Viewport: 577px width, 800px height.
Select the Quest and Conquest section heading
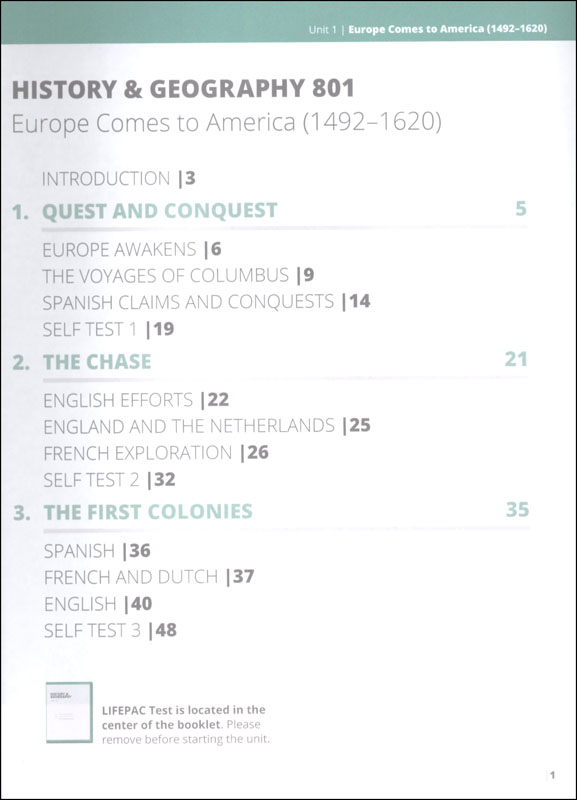click(x=160, y=211)
